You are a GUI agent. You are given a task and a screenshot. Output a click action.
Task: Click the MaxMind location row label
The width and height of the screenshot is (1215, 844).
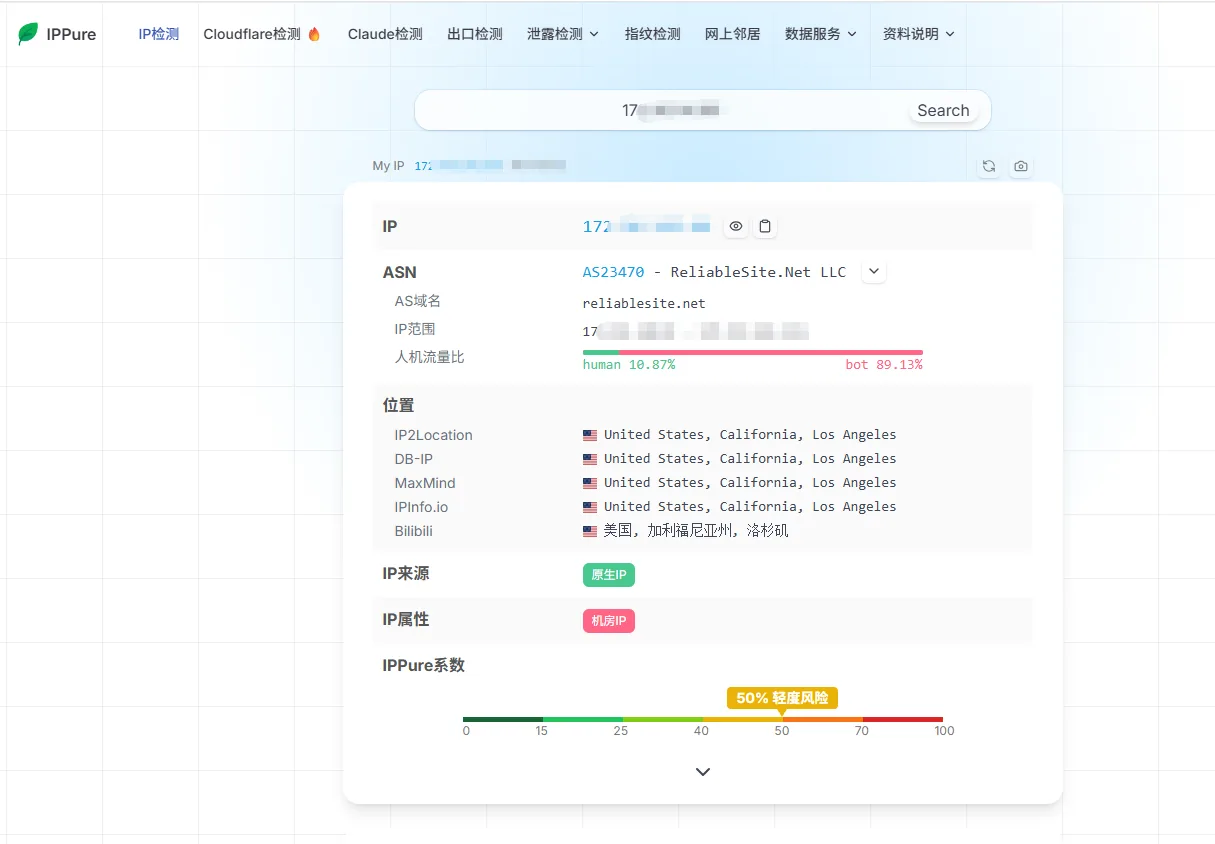(x=425, y=483)
